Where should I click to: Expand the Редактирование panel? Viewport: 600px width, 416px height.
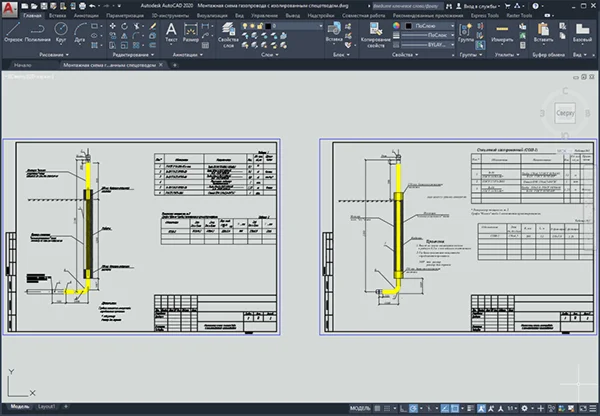[x=133, y=55]
